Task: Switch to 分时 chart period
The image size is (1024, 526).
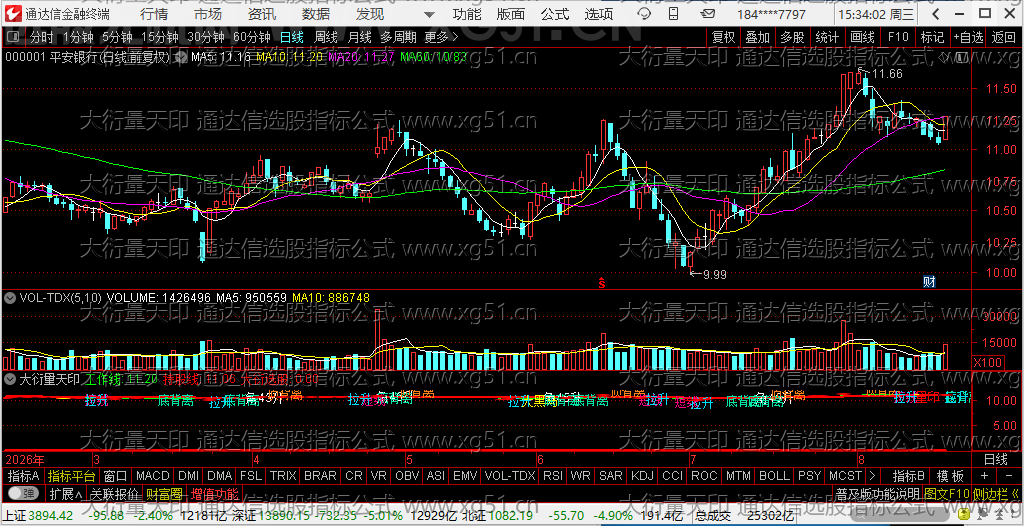Action: point(42,37)
